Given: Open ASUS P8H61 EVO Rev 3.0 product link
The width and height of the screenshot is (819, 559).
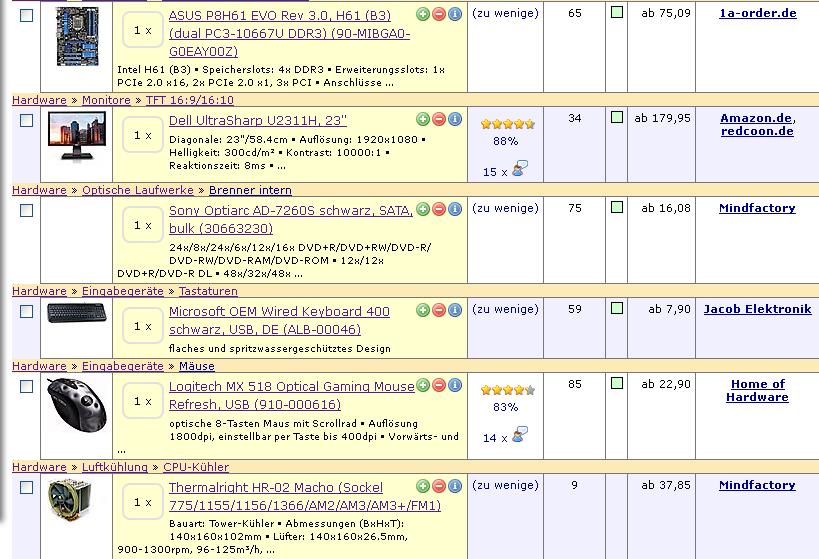Looking at the screenshot, I should pyautogui.click(x=289, y=33).
